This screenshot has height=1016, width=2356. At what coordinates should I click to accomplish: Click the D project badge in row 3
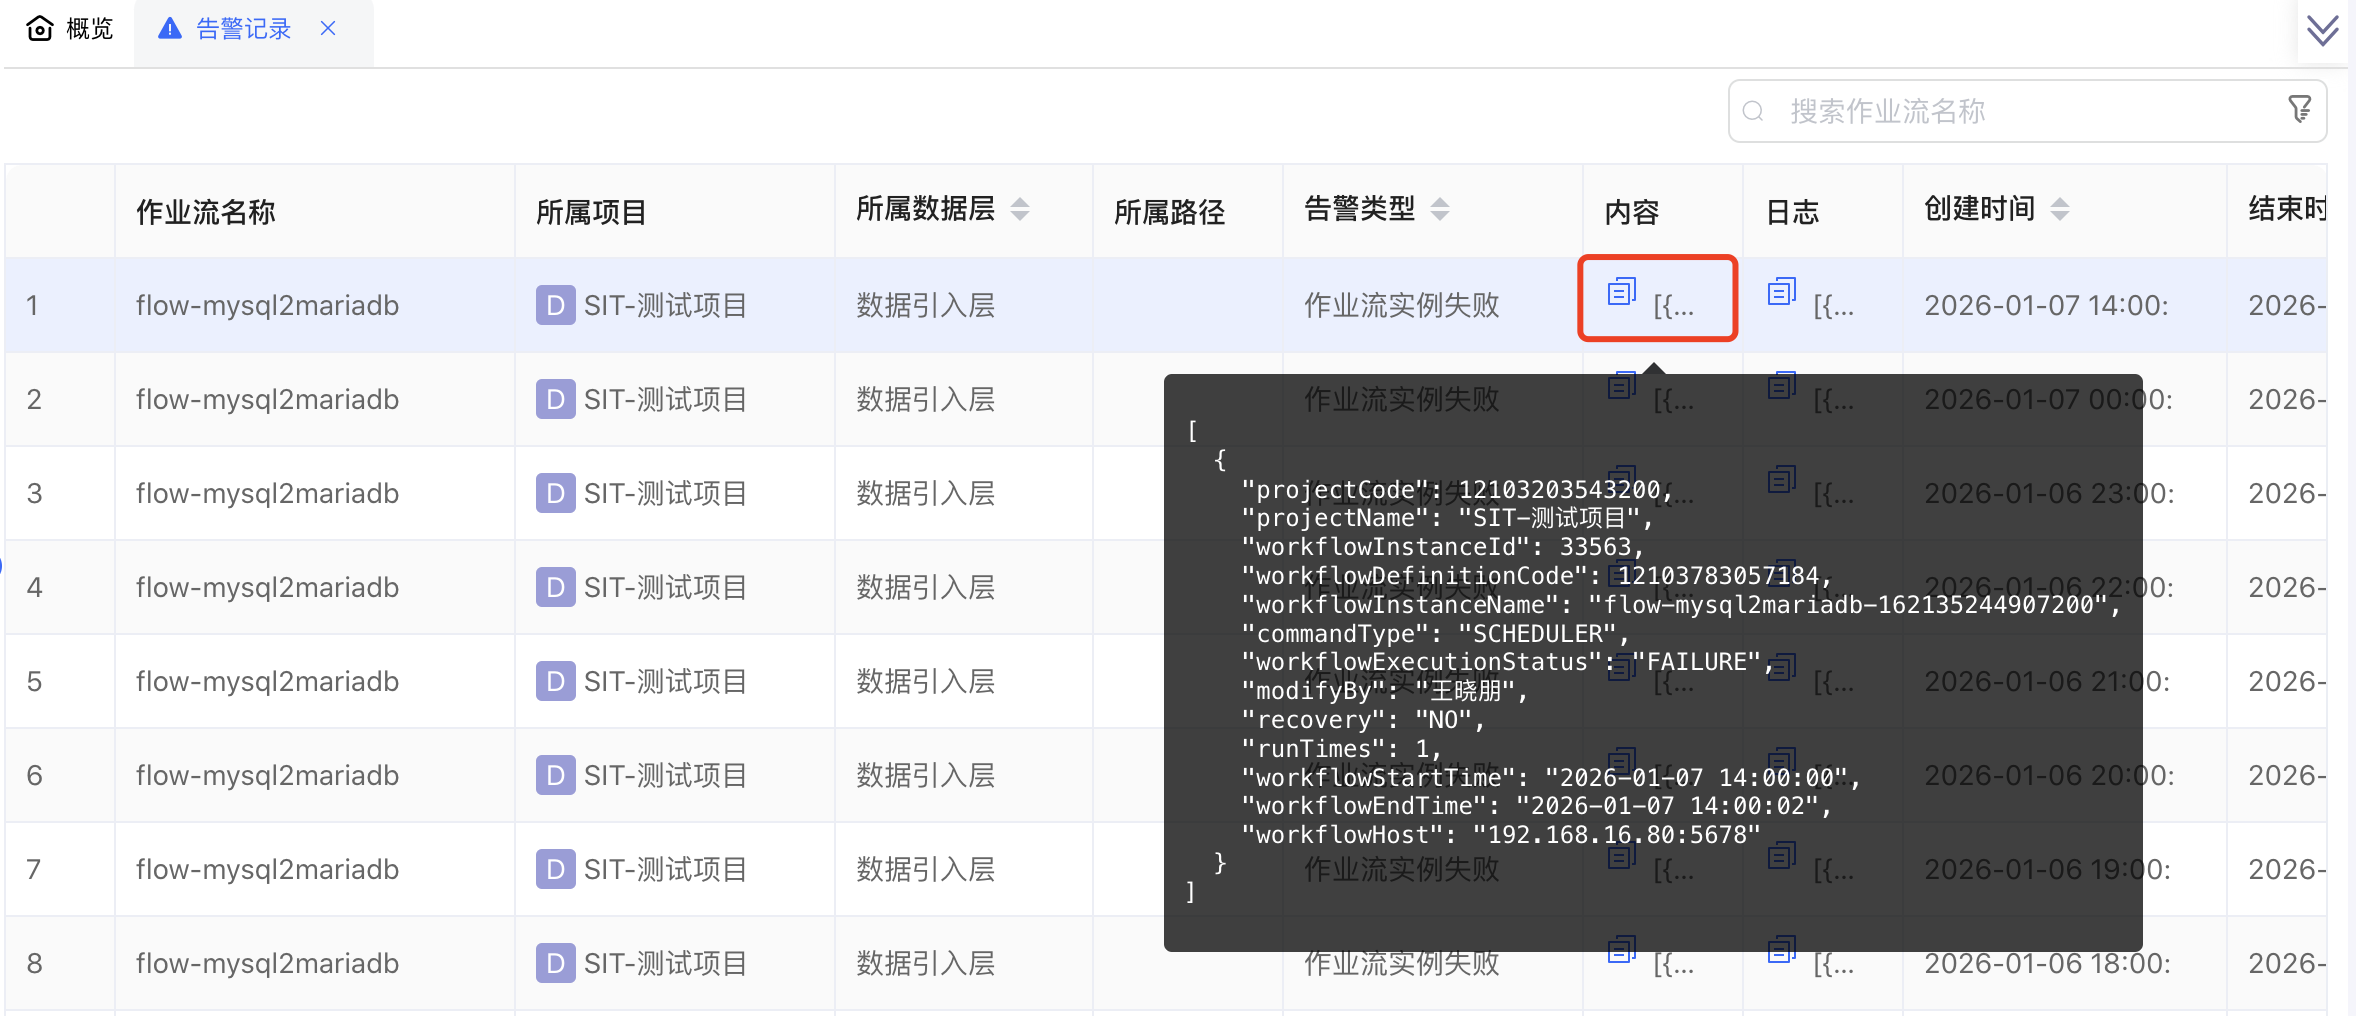(x=555, y=493)
